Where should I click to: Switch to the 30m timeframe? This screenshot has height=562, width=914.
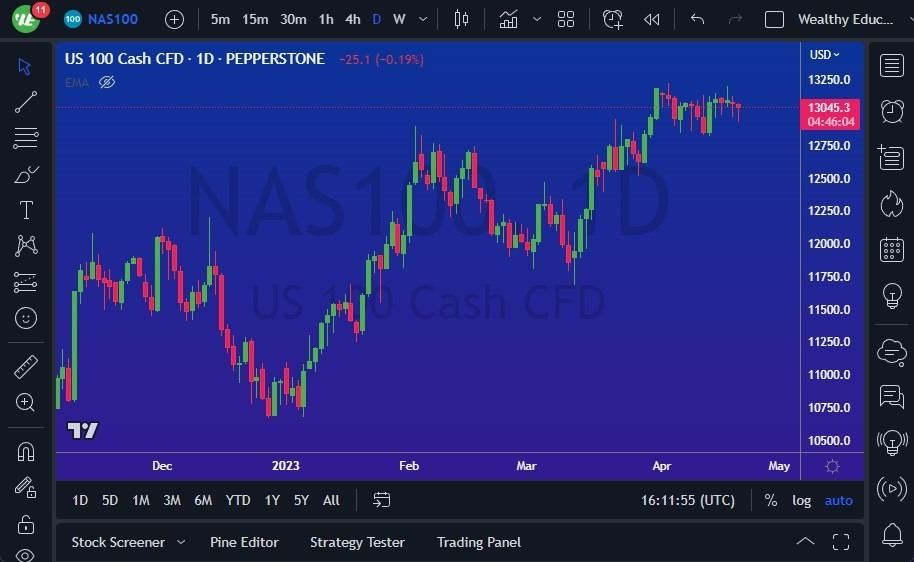click(293, 19)
